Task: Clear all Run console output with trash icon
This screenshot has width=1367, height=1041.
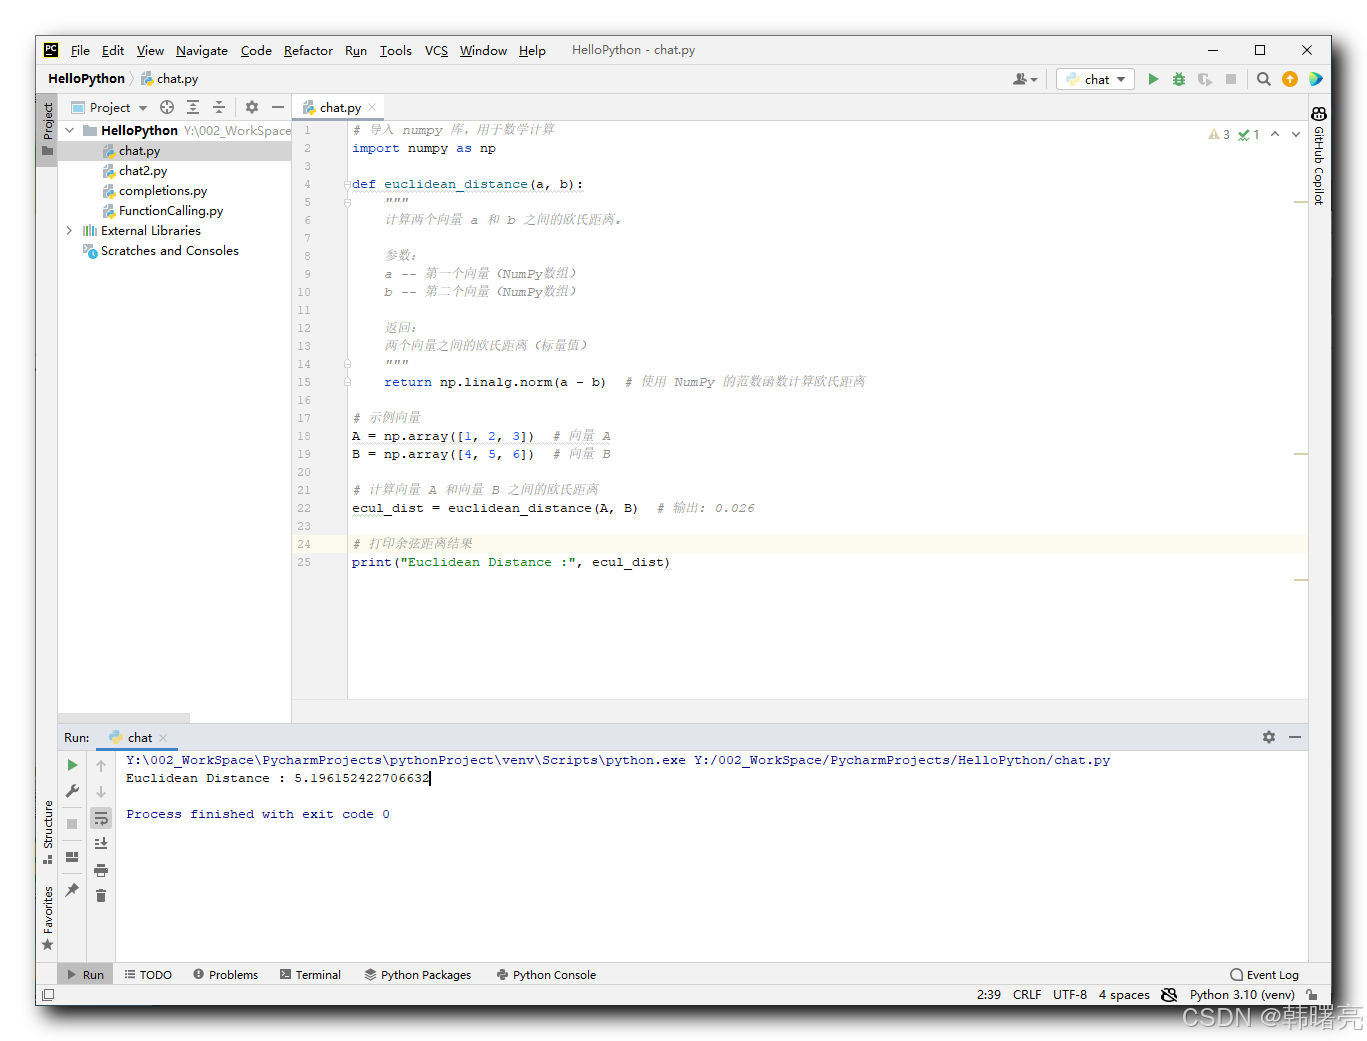Action: pyautogui.click(x=101, y=895)
